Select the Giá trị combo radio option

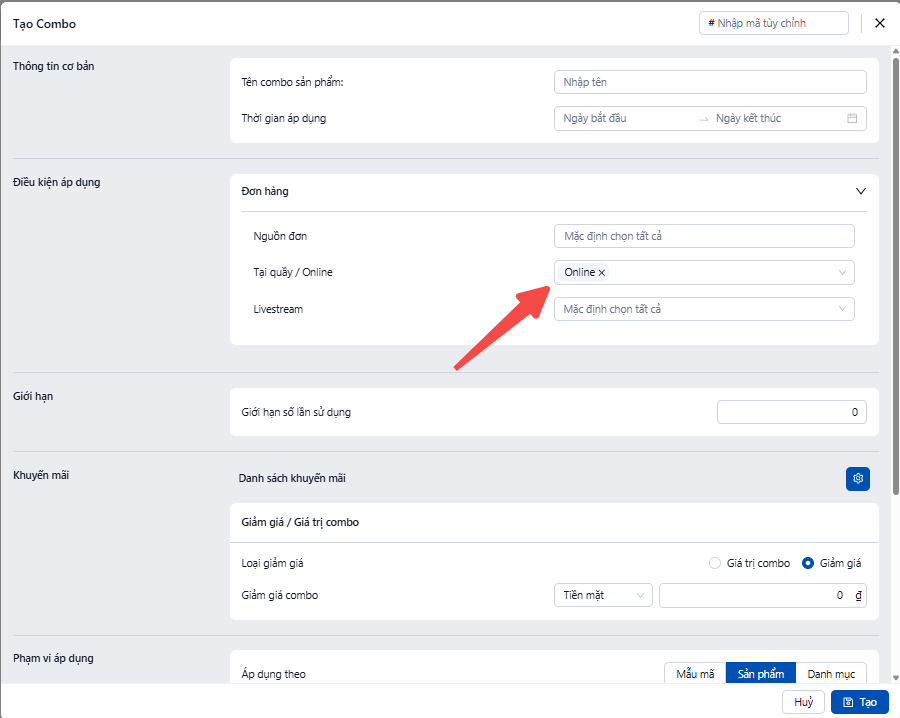click(x=715, y=563)
